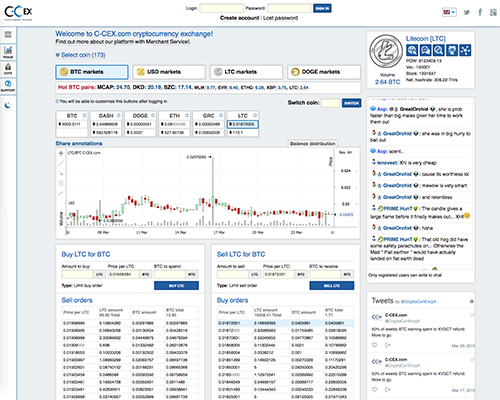Click the large Litecoin coin logo
This screenshot has height=400, width=500.
pyautogui.click(x=386, y=52)
